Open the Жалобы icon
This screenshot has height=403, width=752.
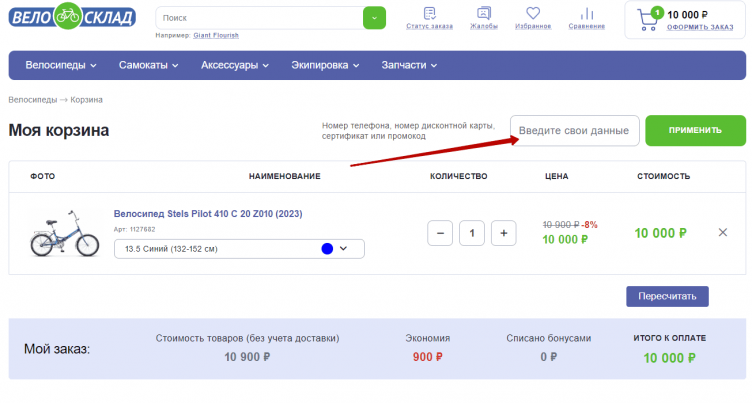(484, 14)
